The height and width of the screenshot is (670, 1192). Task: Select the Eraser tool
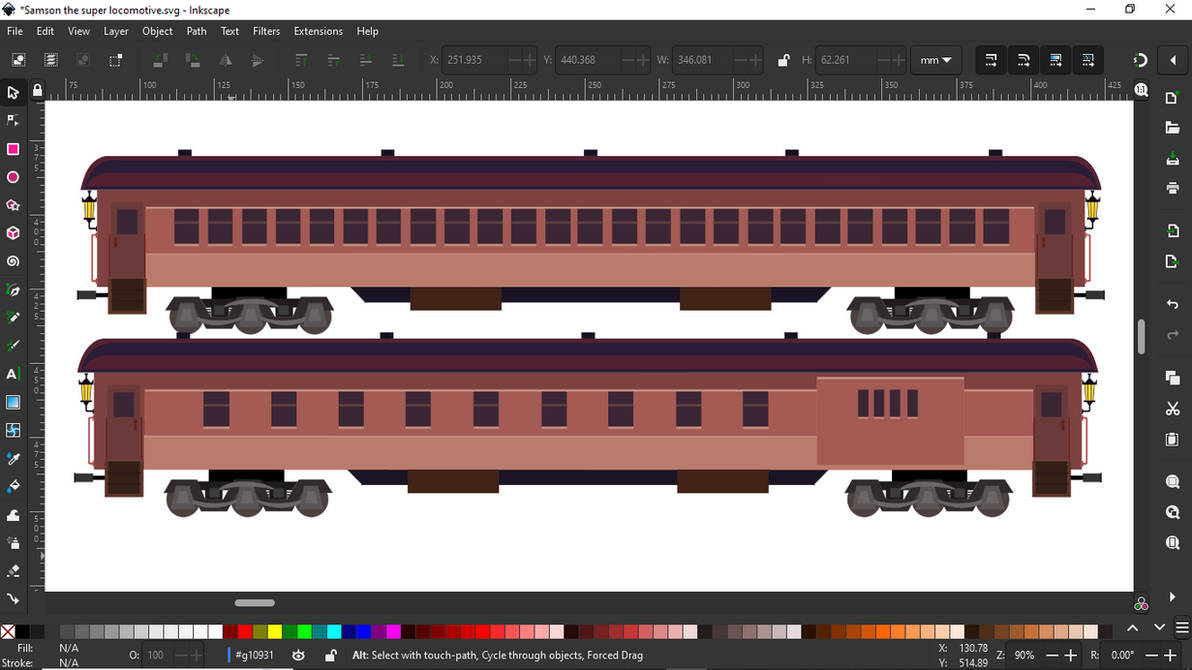[13, 571]
